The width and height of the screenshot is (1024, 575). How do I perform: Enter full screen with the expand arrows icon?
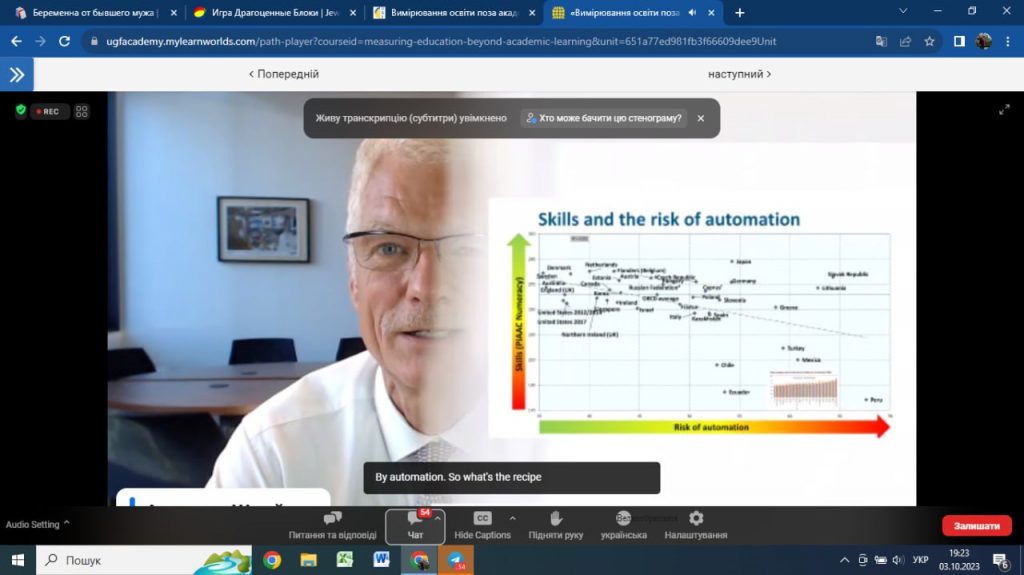[1004, 110]
